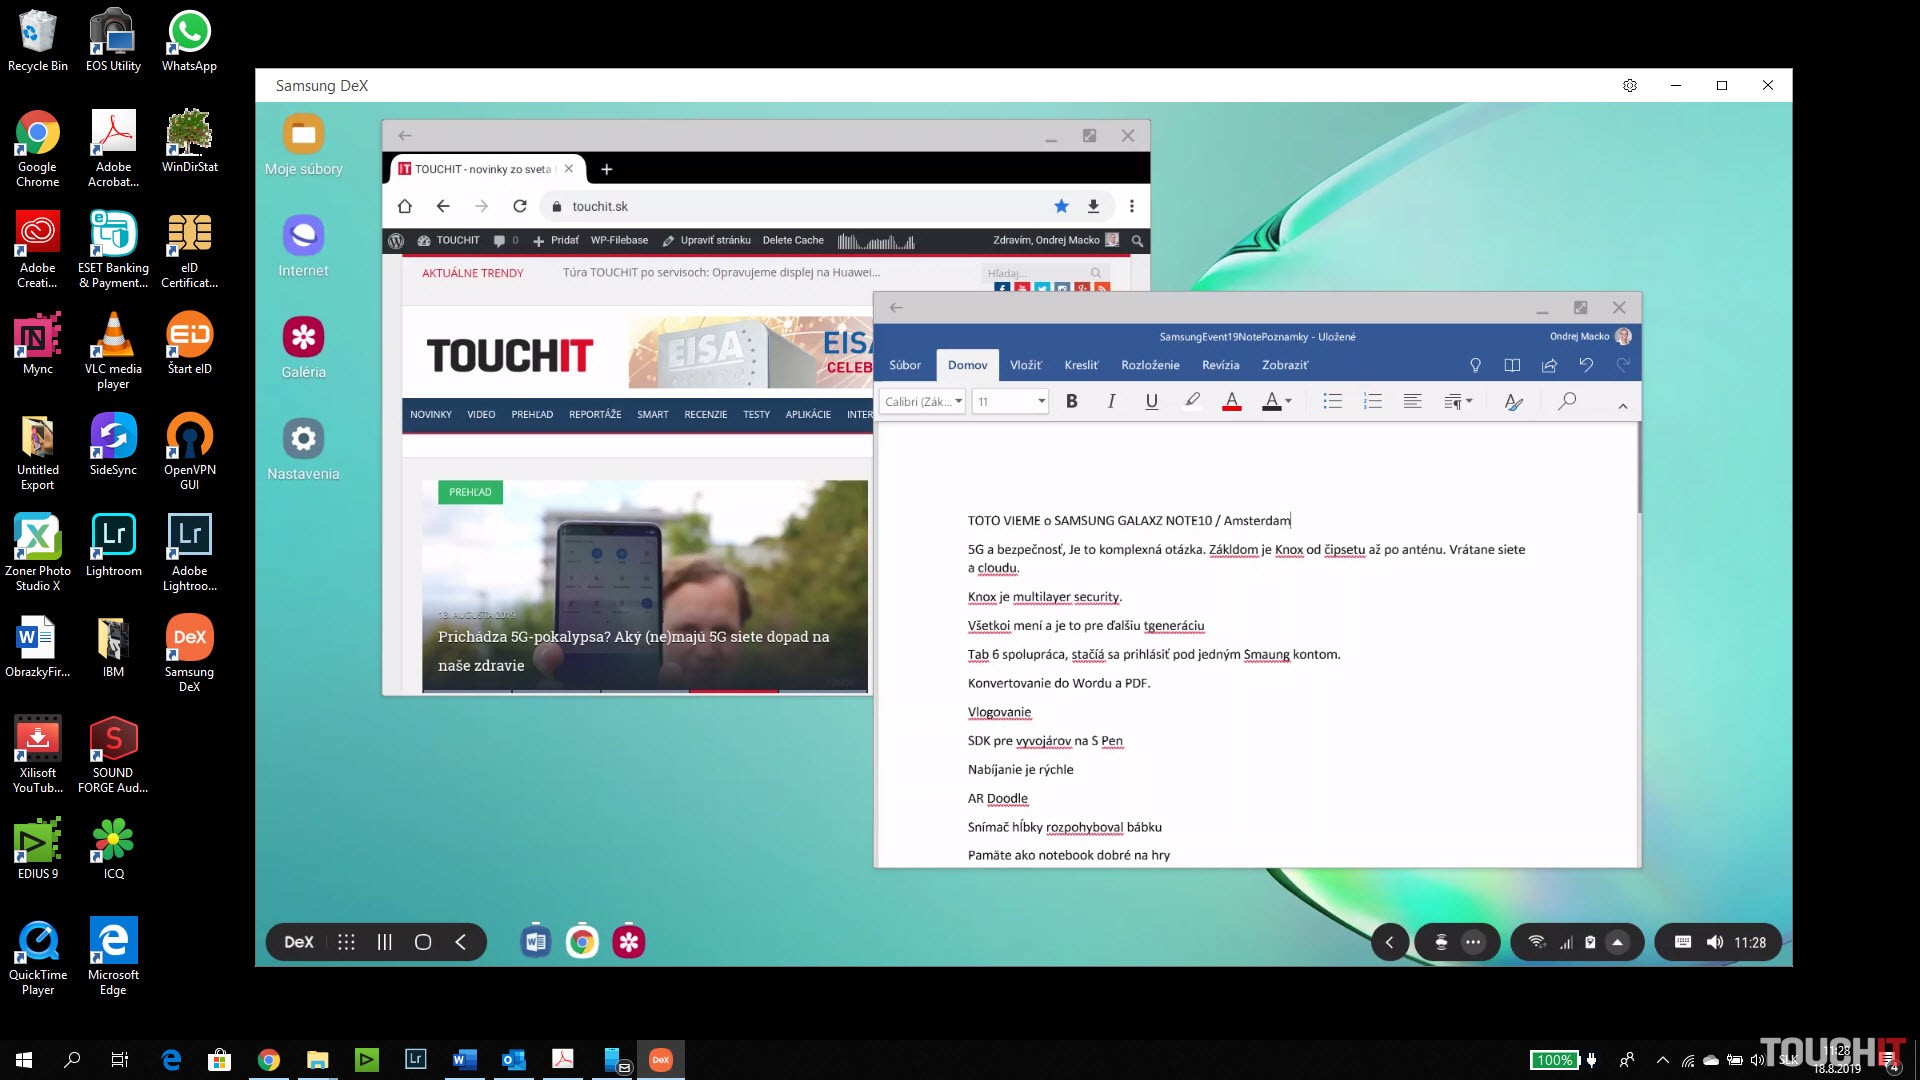Toggle italic formatting in Word

pyautogui.click(x=1111, y=402)
